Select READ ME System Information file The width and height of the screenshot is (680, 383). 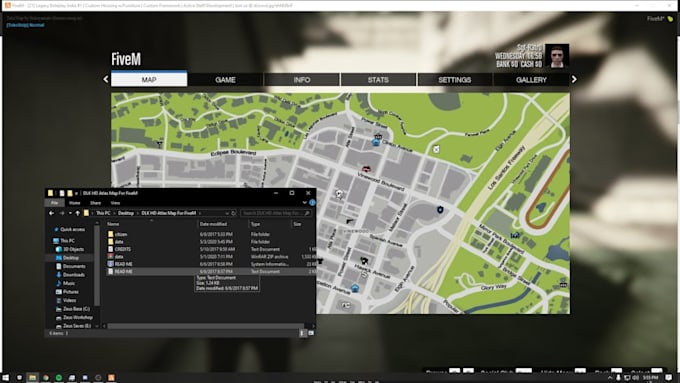(124, 264)
